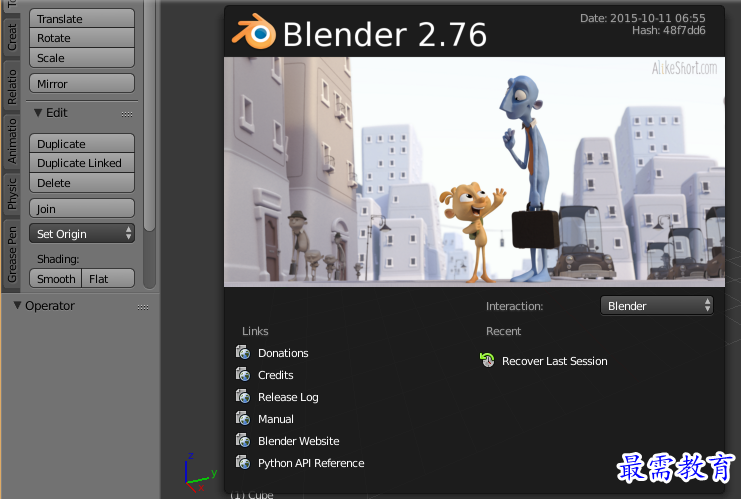Open the Credits link

pos(276,375)
